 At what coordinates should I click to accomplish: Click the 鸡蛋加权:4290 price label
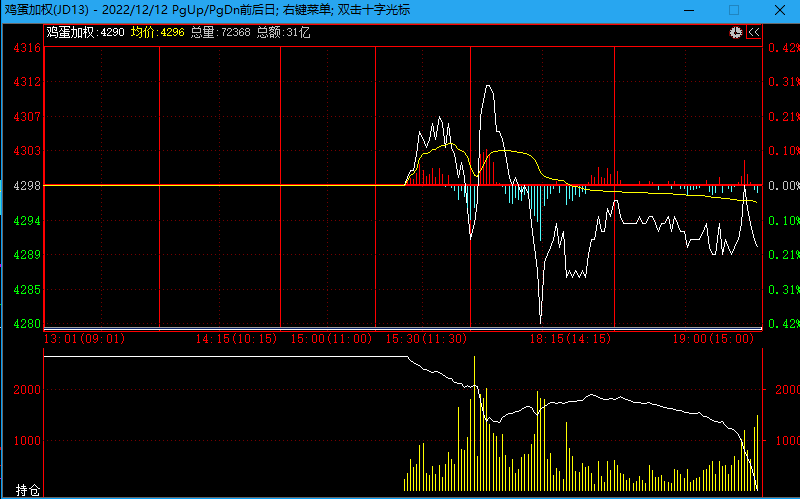85,32
